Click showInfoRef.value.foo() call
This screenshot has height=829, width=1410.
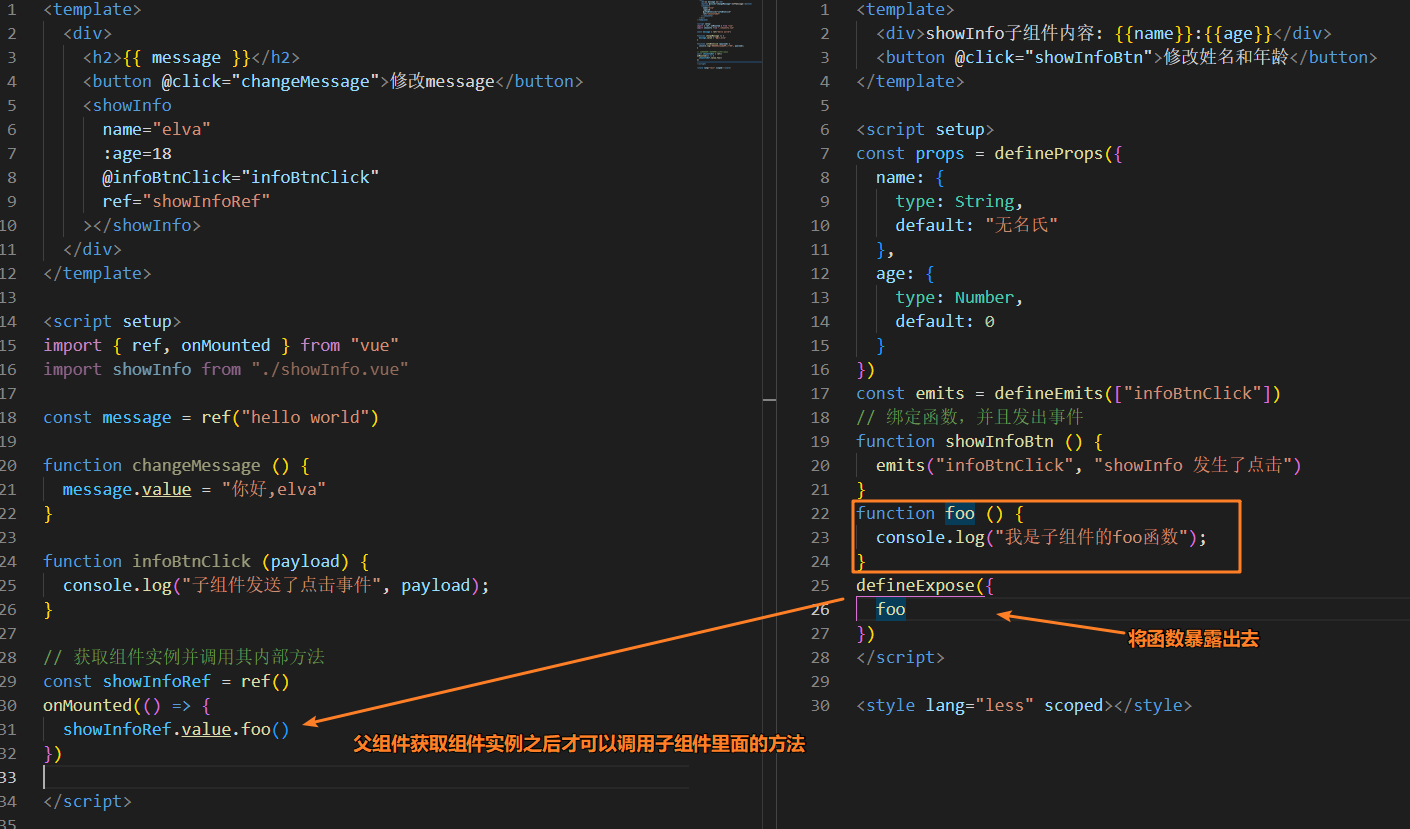point(176,729)
